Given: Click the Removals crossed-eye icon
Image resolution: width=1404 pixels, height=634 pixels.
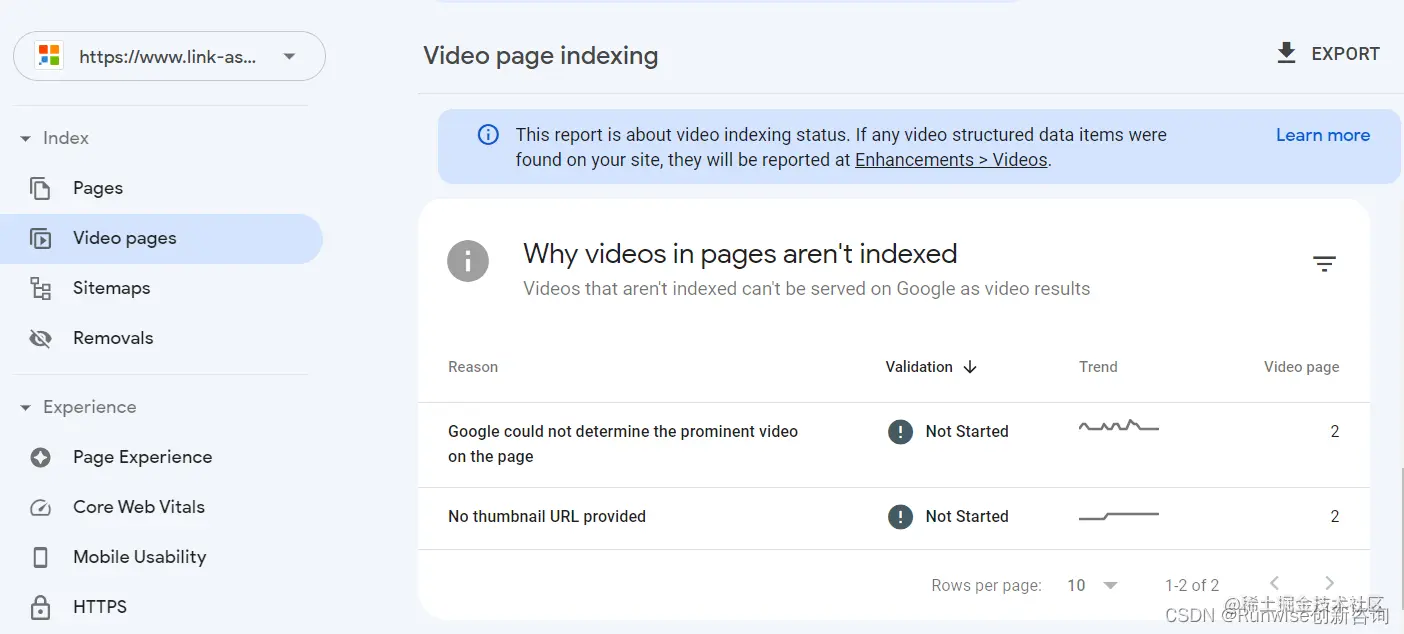Looking at the screenshot, I should click(x=40, y=338).
